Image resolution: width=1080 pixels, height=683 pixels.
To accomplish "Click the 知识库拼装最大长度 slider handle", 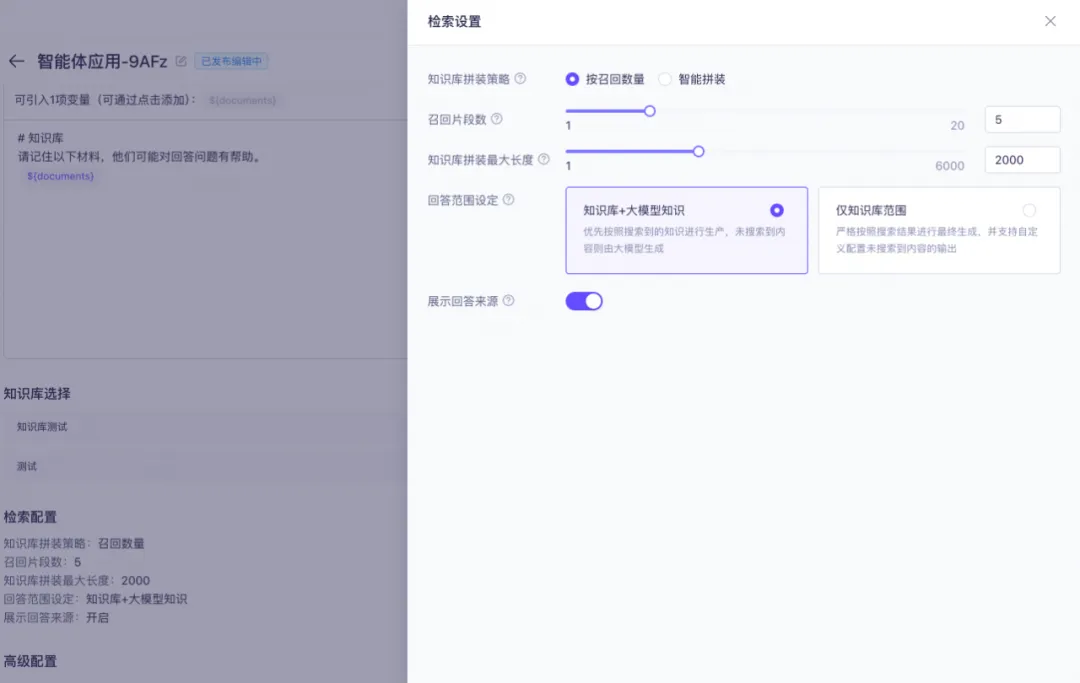I will [x=698, y=151].
